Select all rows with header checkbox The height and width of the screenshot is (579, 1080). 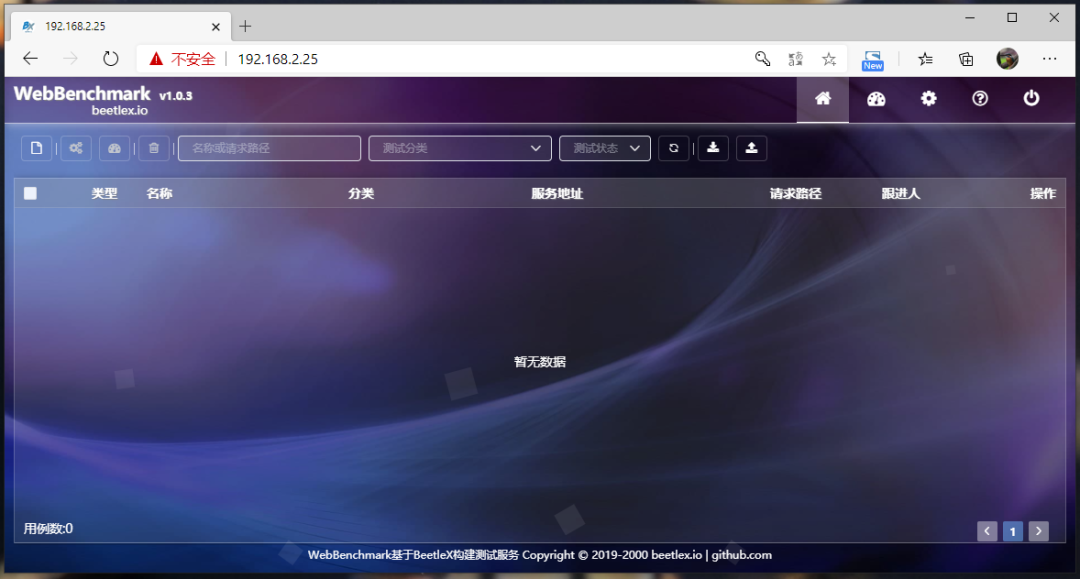pos(30,193)
